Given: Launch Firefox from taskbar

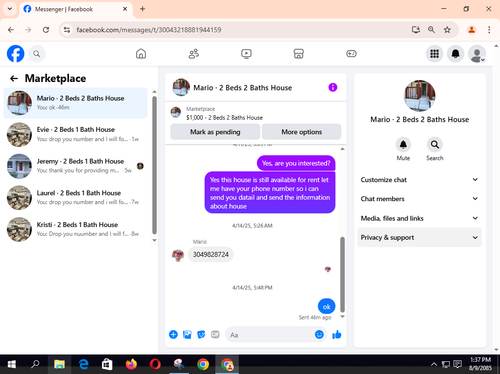Looking at the screenshot, I should tap(131, 364).
